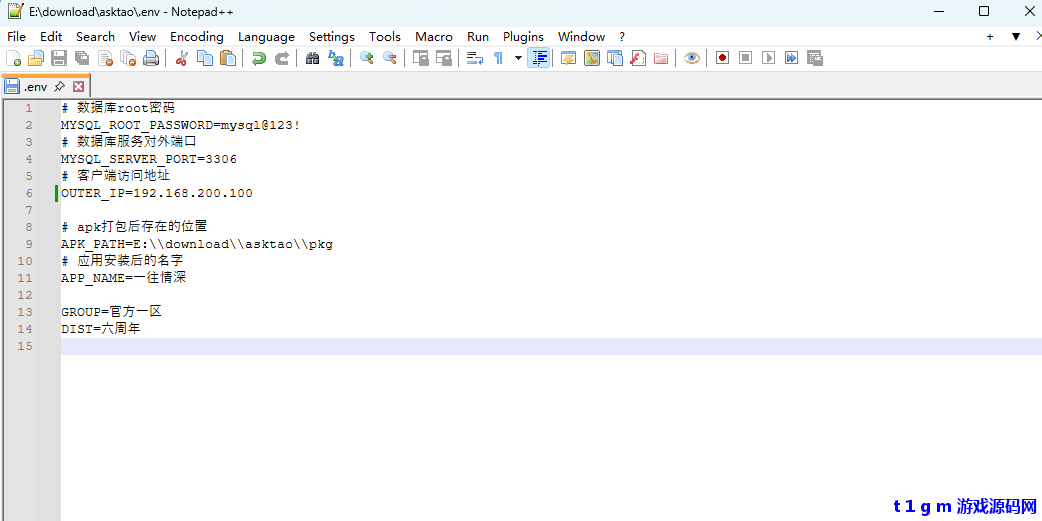The width and height of the screenshot is (1042, 521).
Task: Click the Print toolbar icon
Action: pos(151,59)
